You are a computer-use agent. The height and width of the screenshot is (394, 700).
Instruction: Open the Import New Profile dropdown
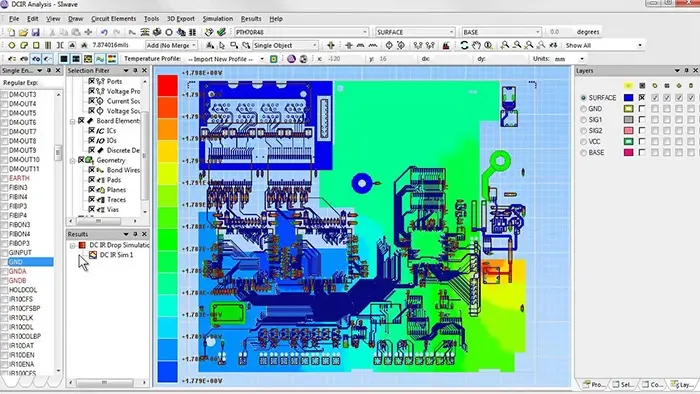coord(262,59)
